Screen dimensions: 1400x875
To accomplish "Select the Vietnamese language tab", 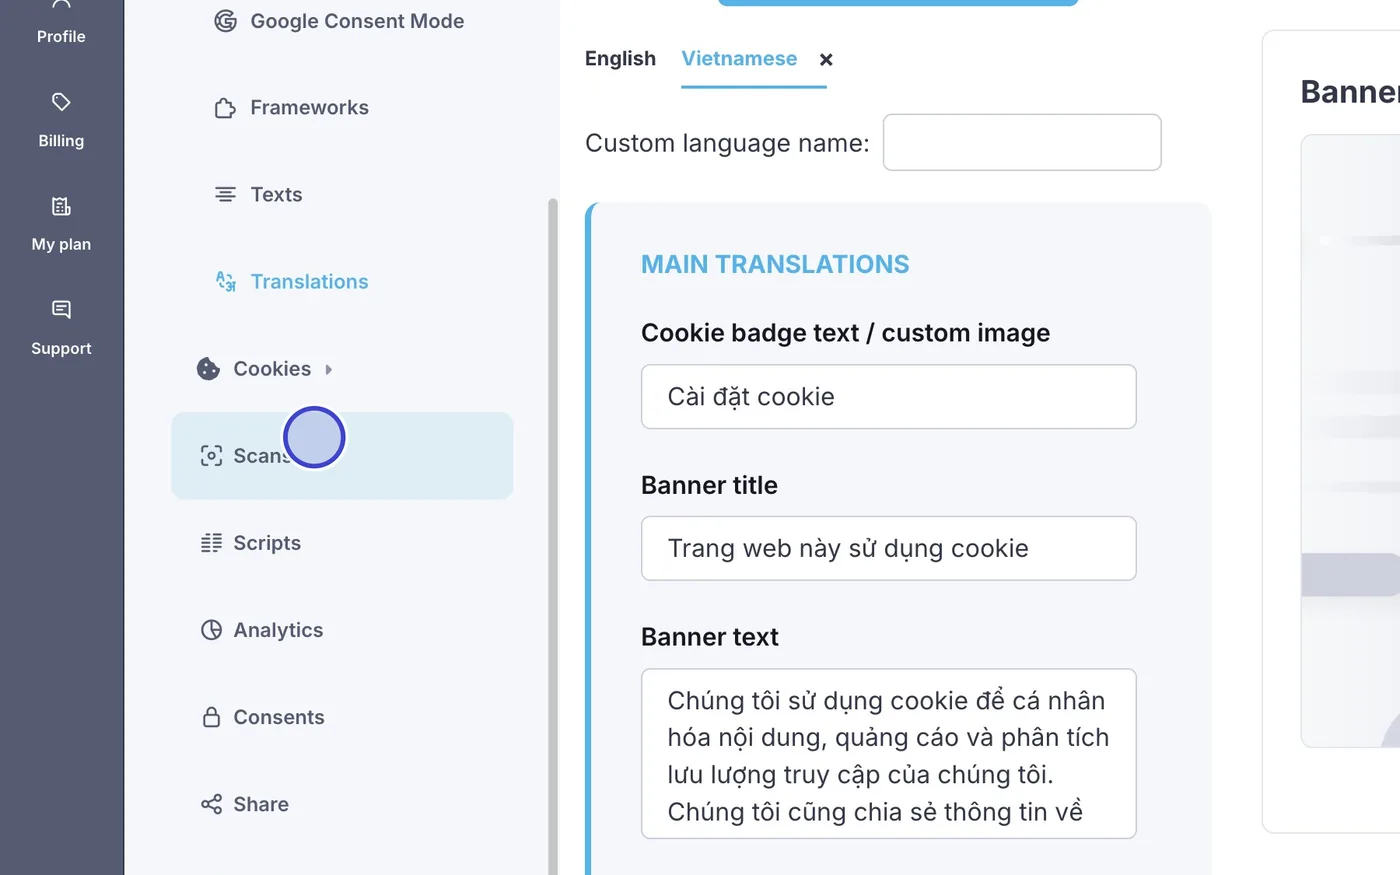I will pyautogui.click(x=739, y=59).
